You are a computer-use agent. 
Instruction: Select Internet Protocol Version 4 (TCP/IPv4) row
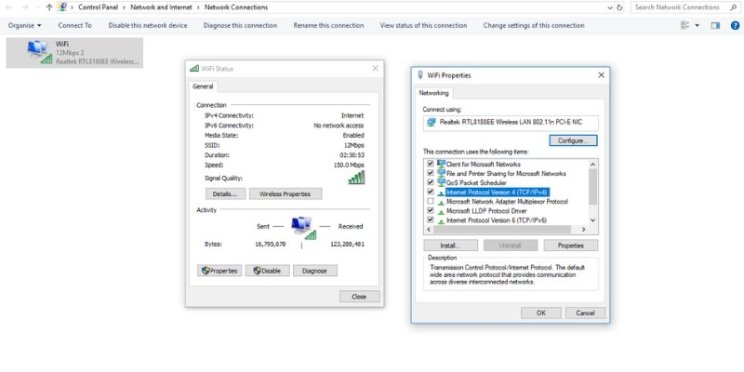(x=497, y=192)
